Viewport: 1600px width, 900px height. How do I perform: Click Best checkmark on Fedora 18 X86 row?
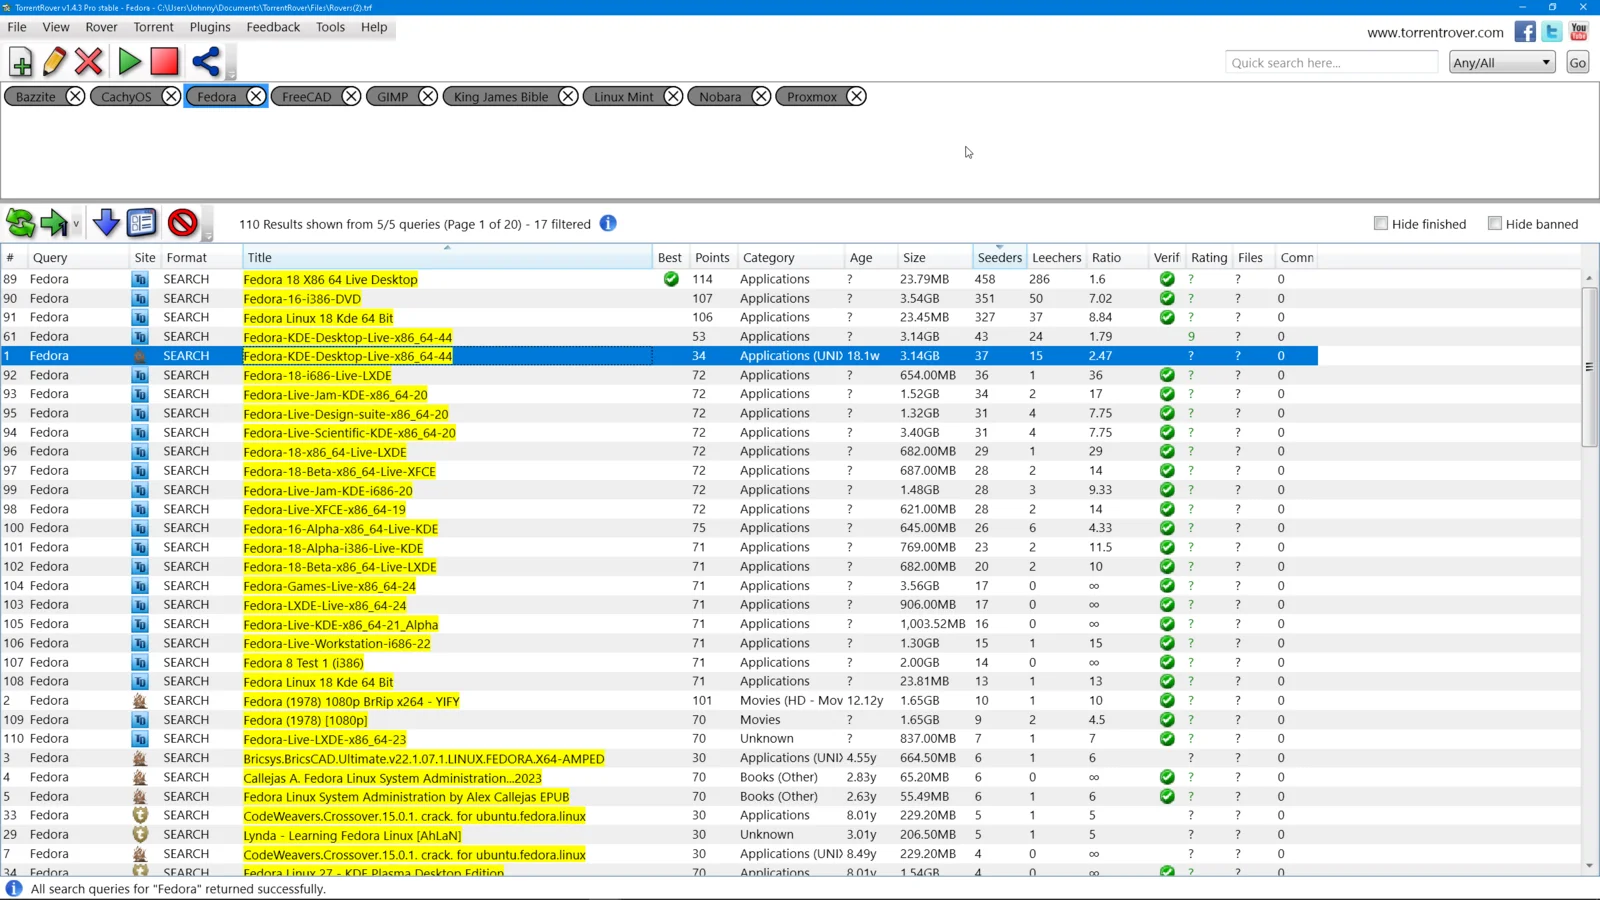(671, 279)
